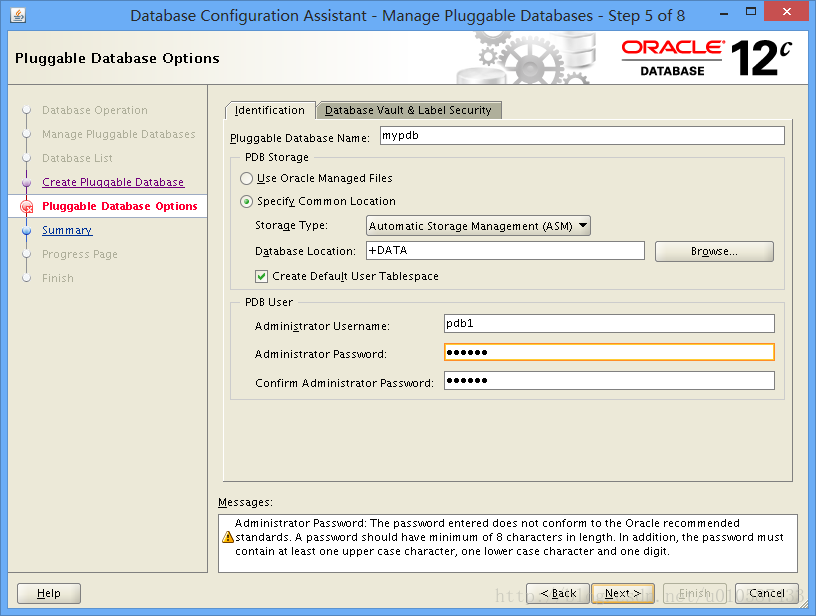Image resolution: width=816 pixels, height=616 pixels.
Task: Focus the Administrator Password field
Action: click(609, 352)
